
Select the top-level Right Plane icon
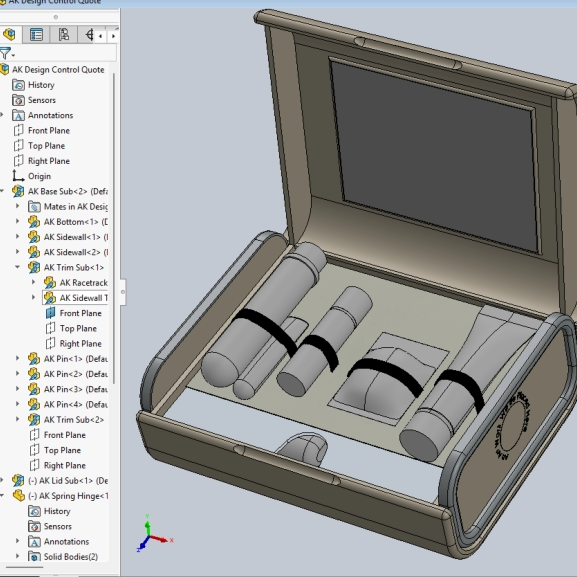click(x=18, y=161)
